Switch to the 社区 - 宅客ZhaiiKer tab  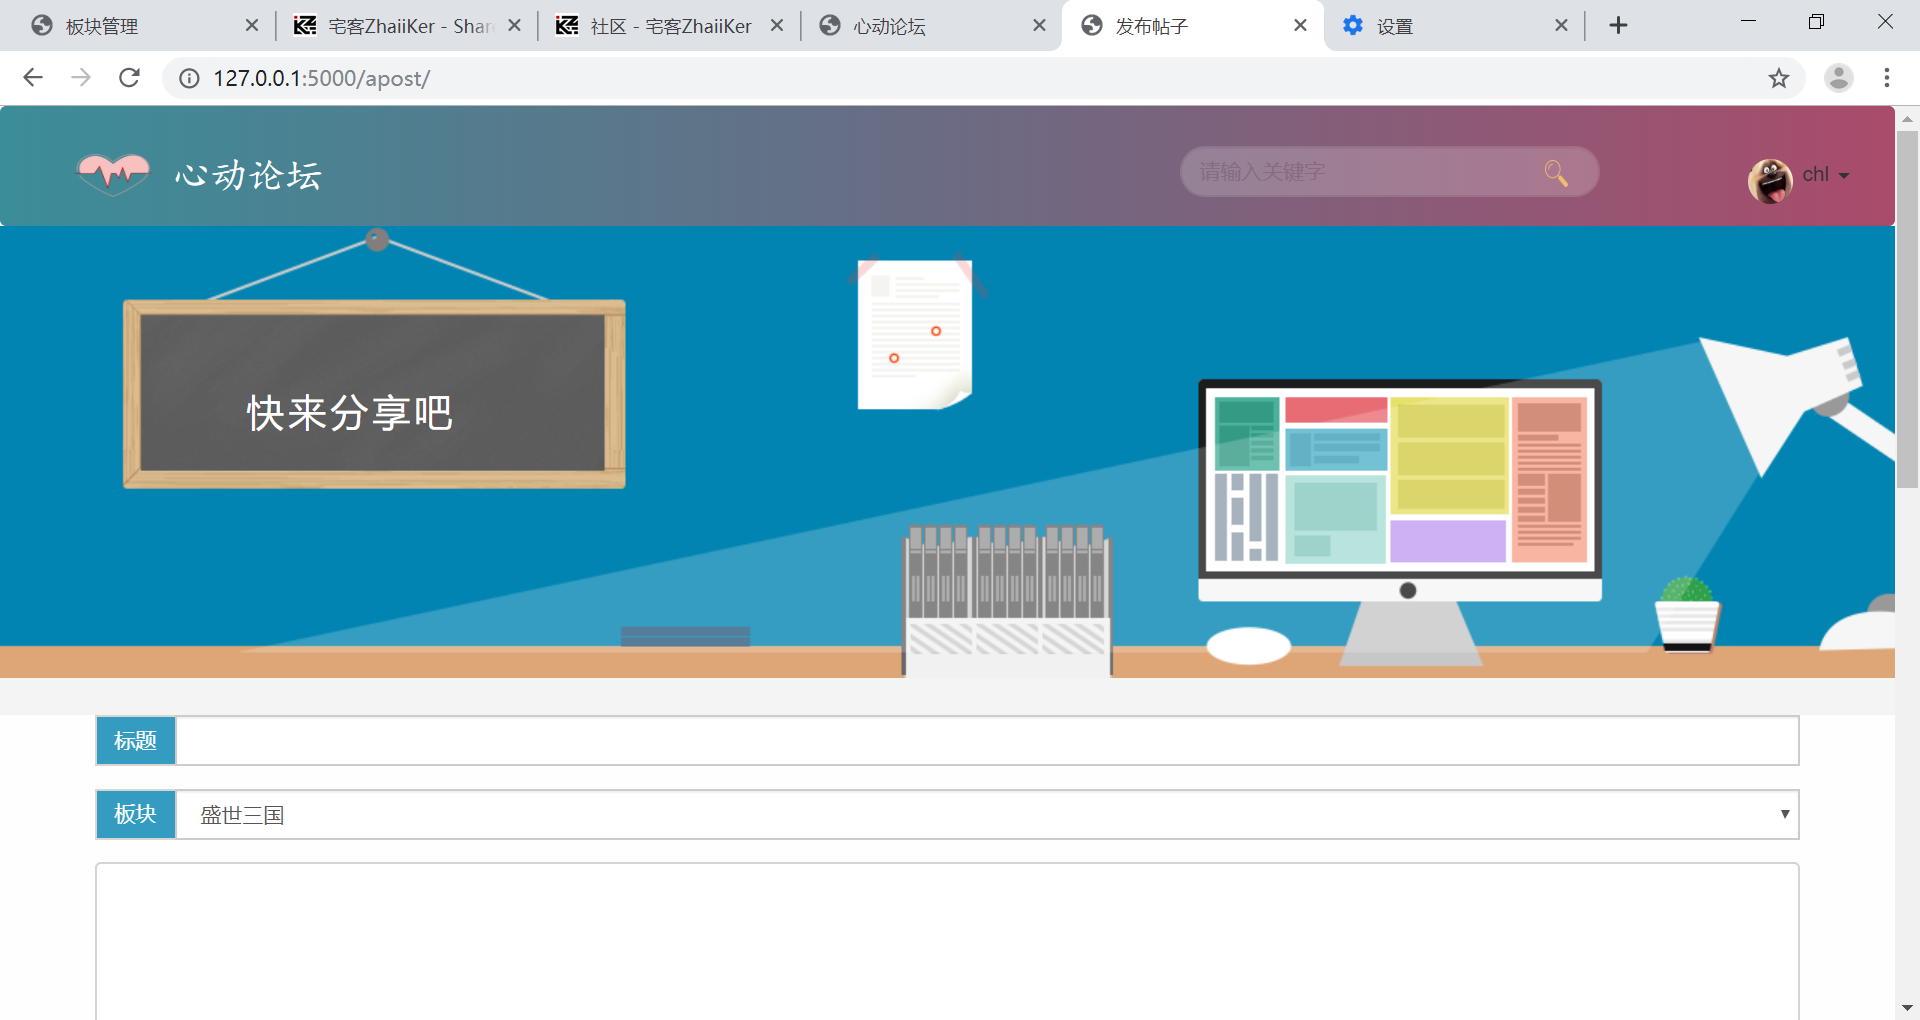pos(670,26)
